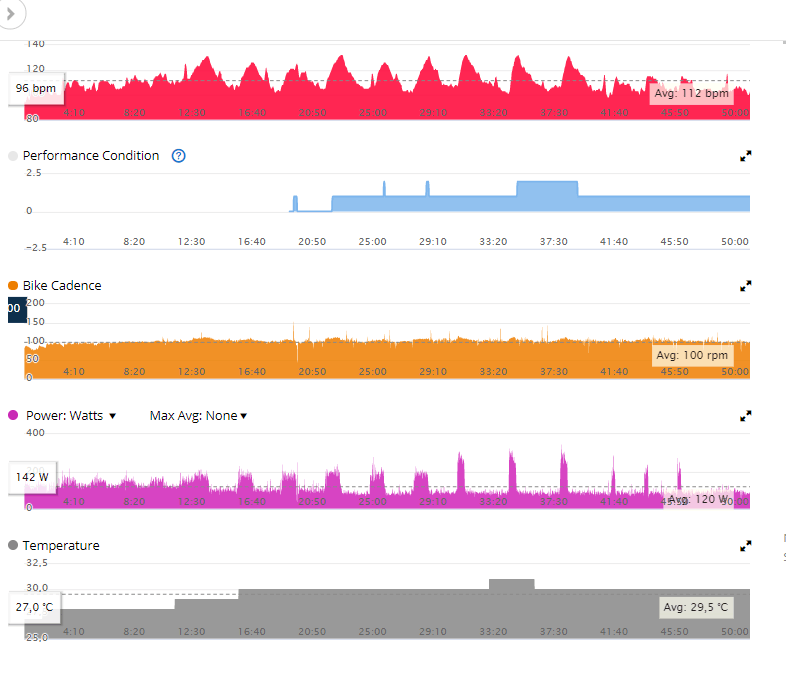This screenshot has width=786, height=676.
Task: Click the Bike Cadence title
Action: tap(62, 286)
